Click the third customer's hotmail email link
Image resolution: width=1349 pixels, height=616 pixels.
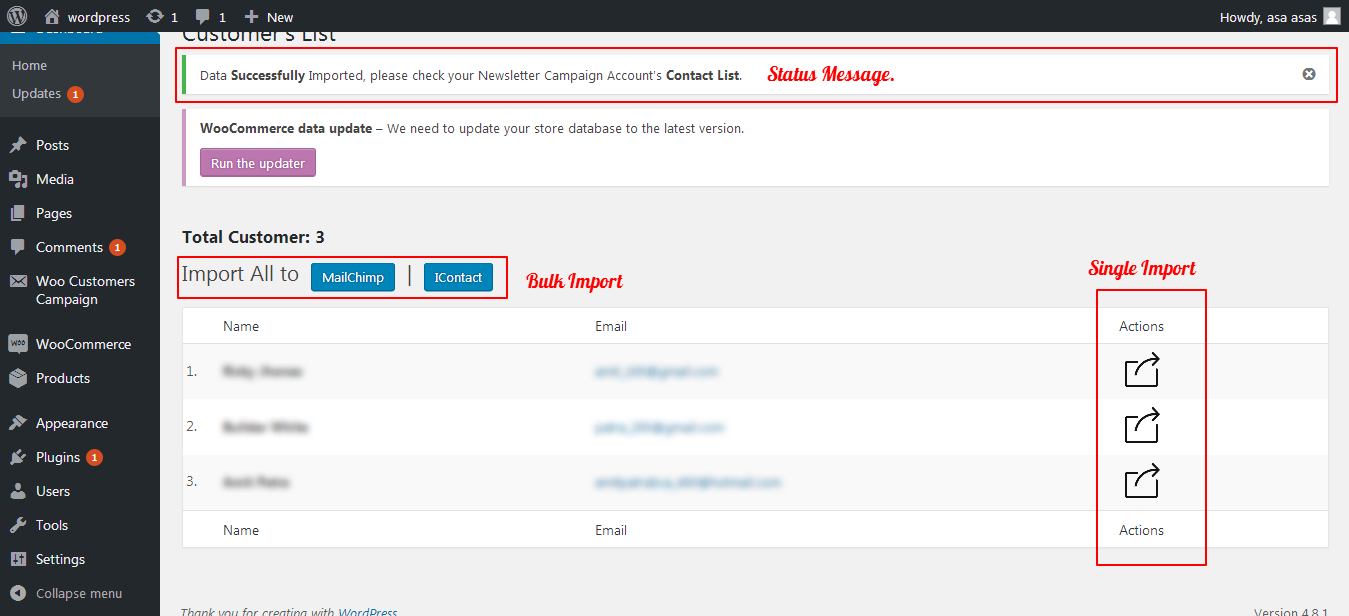[688, 482]
